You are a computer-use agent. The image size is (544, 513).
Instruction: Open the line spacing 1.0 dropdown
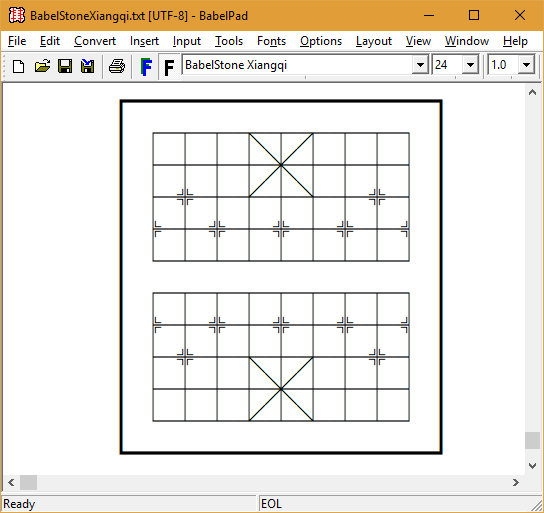(526, 65)
